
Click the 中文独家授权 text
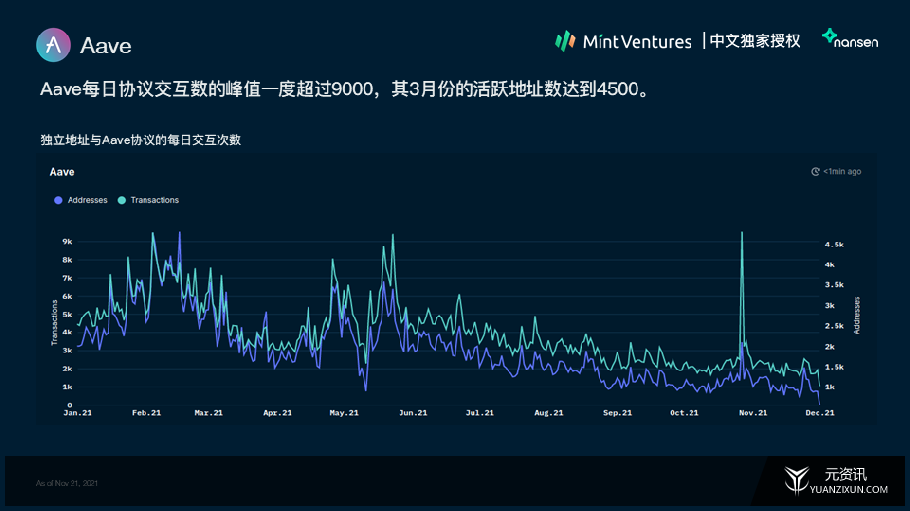point(754,41)
